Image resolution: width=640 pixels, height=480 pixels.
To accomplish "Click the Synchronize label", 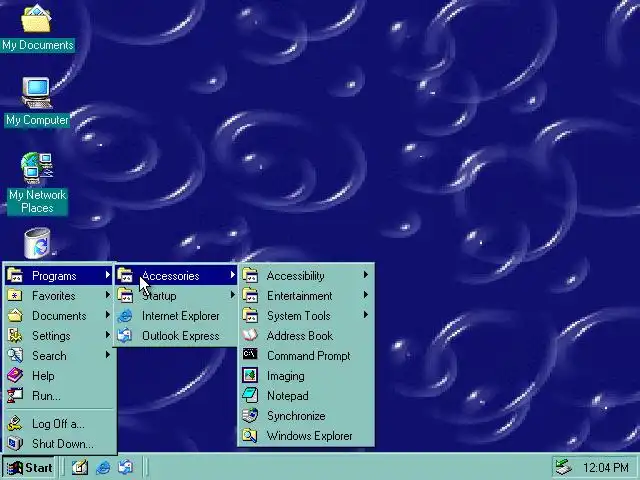I will point(296,416).
